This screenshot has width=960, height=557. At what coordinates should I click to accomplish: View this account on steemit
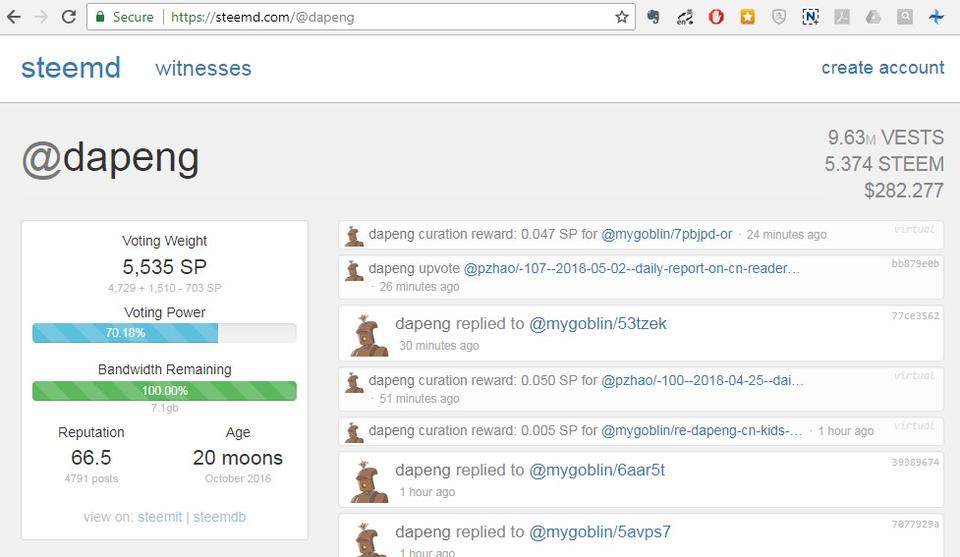click(160, 517)
